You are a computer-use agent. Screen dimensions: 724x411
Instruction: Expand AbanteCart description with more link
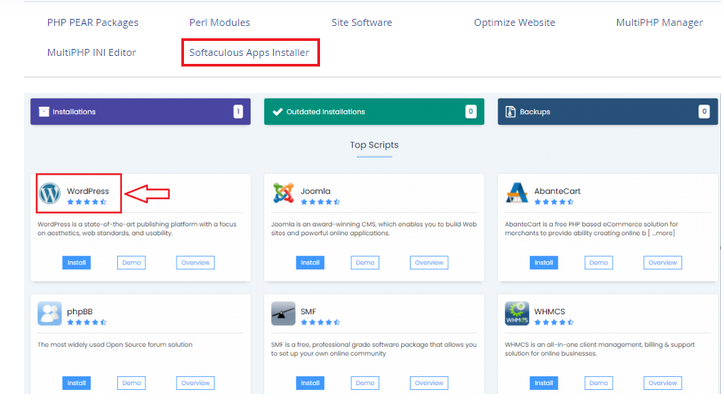pyautogui.click(x=662, y=233)
